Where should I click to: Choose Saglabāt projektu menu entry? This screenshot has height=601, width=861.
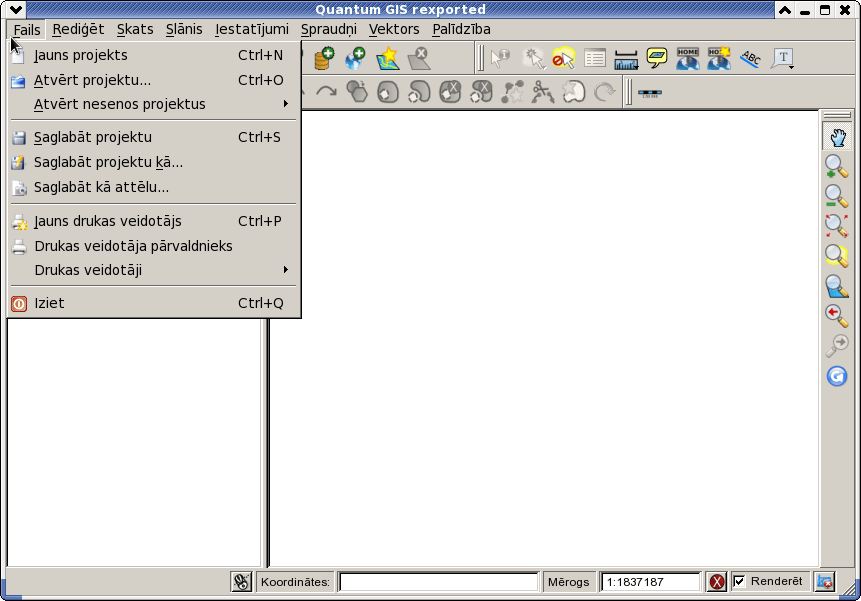pyautogui.click(x=154, y=137)
